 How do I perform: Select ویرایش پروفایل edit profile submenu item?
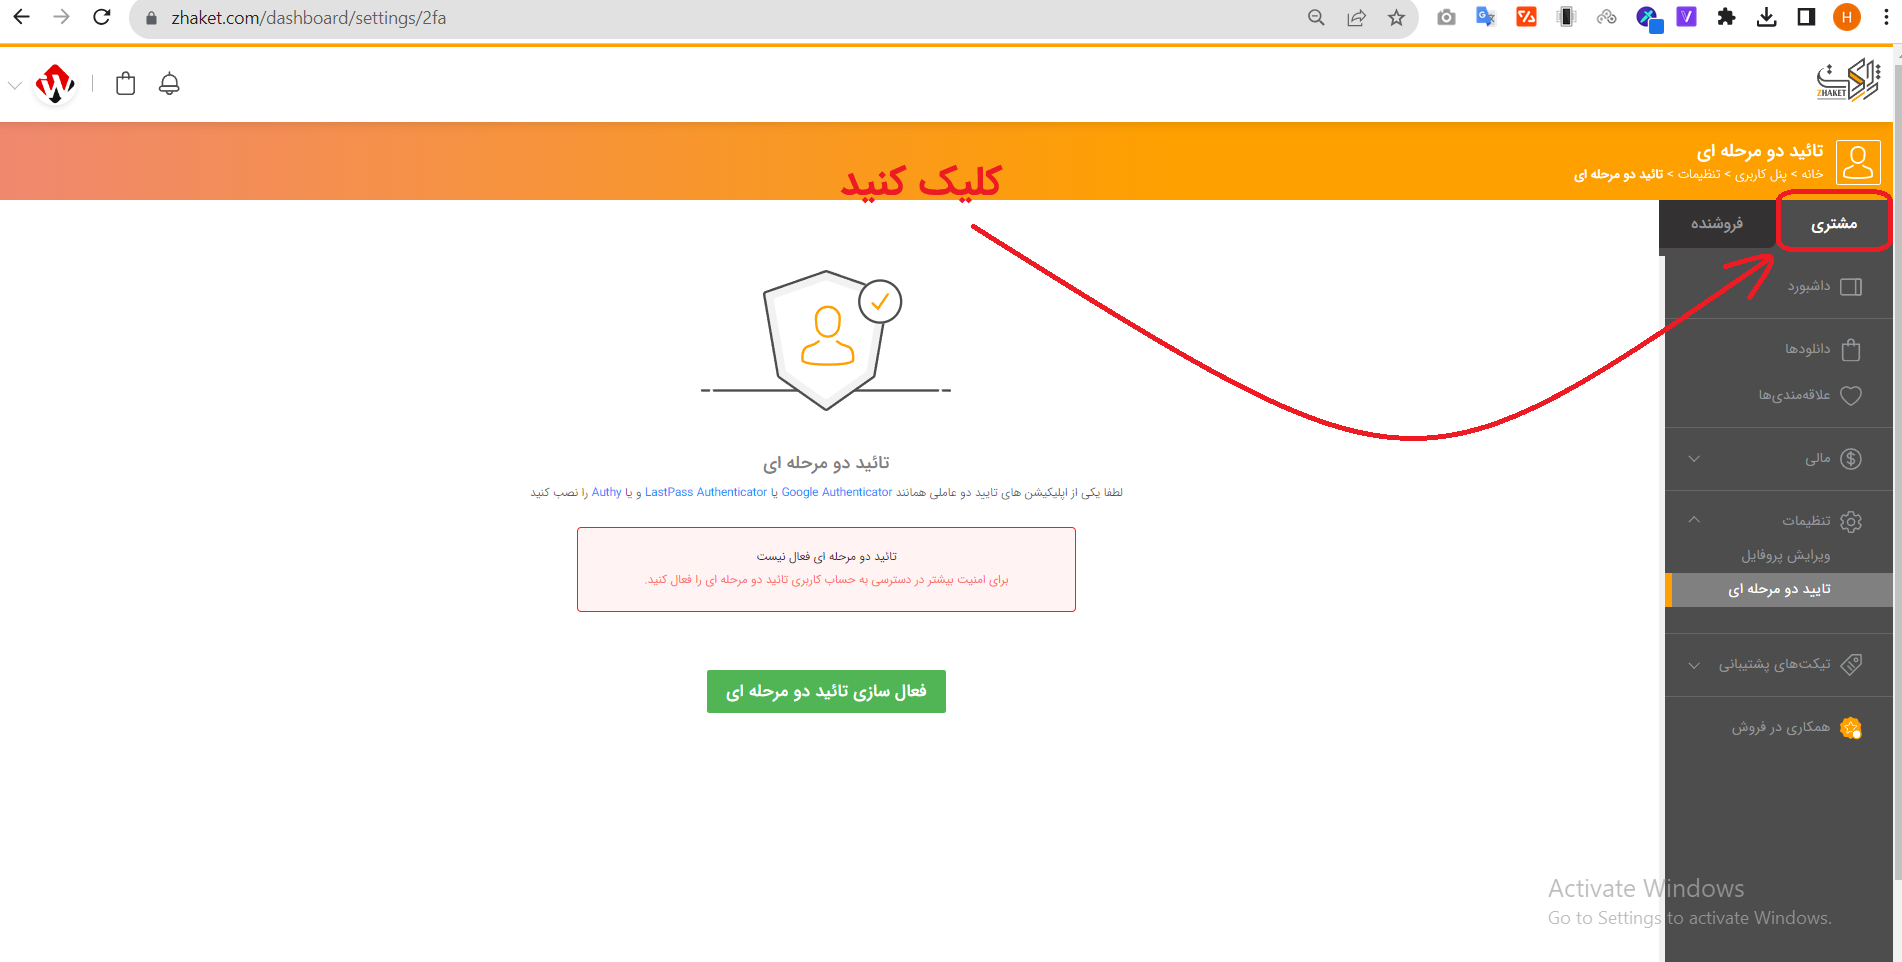1786,555
